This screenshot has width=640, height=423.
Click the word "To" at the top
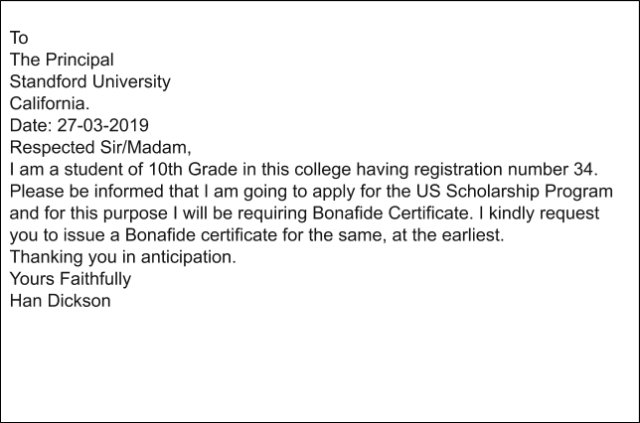point(19,38)
